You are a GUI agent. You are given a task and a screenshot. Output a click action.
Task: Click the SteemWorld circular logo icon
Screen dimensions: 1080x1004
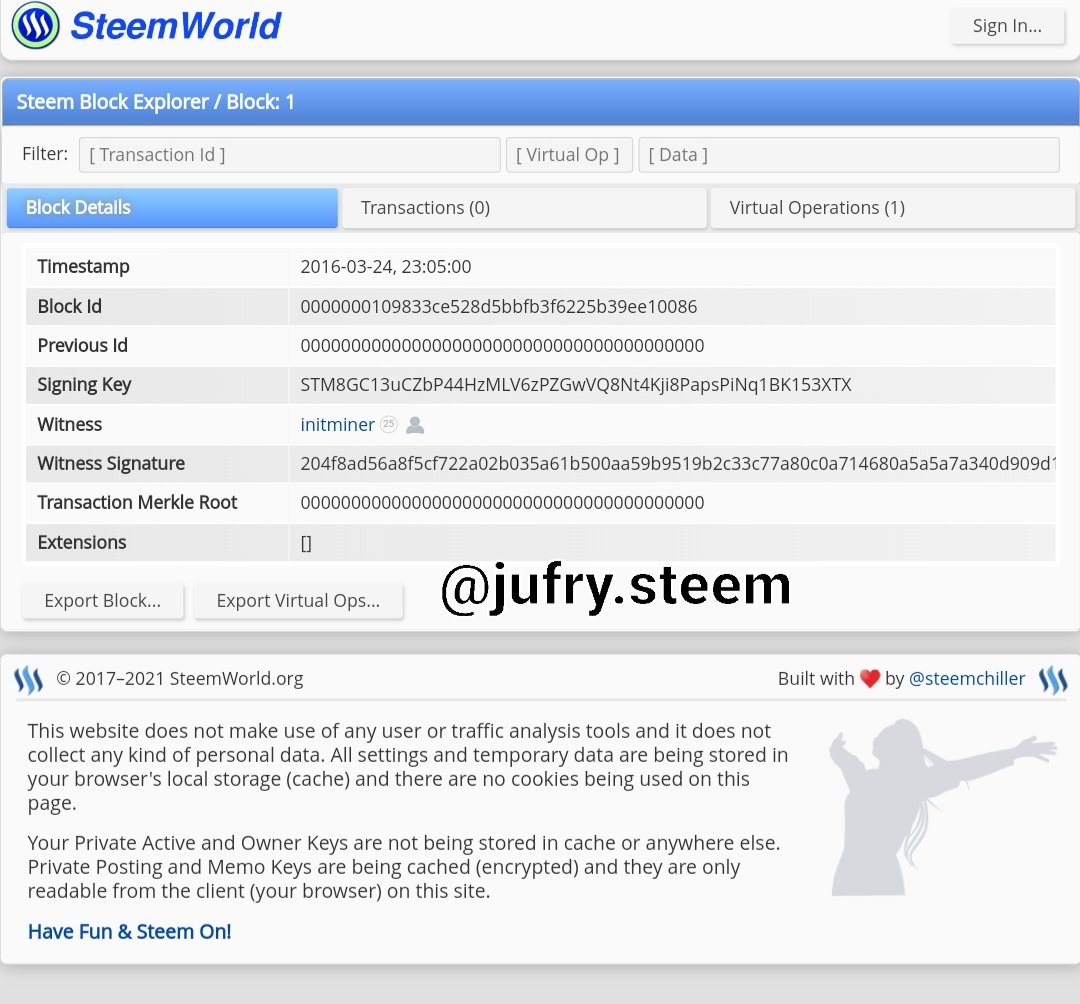pyautogui.click(x=35, y=25)
